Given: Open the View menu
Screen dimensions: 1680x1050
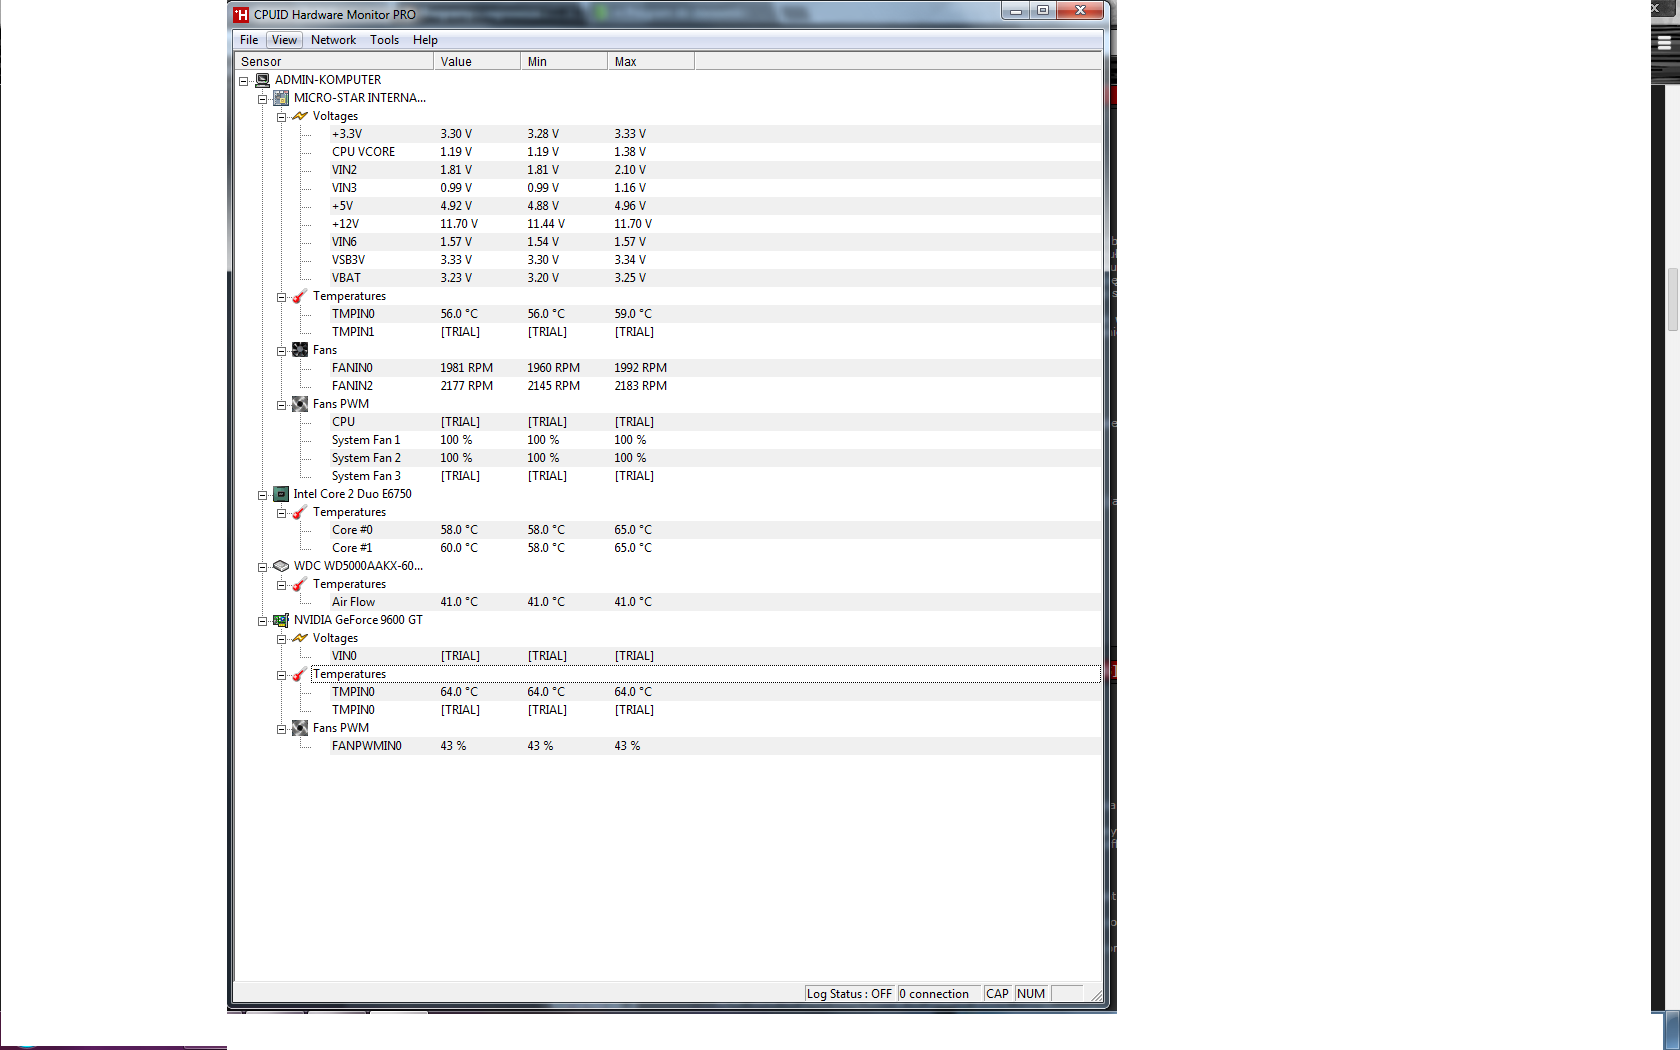Looking at the screenshot, I should pyautogui.click(x=284, y=40).
